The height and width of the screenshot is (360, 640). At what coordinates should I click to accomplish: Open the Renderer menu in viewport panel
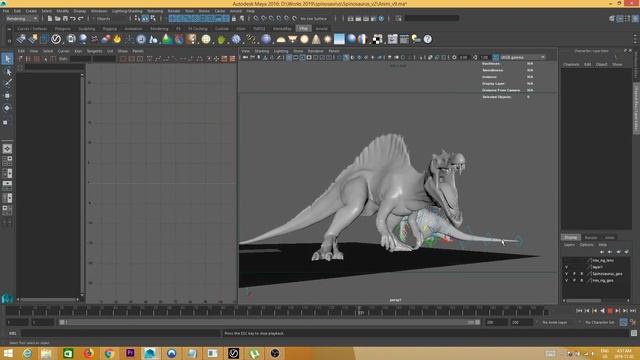click(x=316, y=51)
